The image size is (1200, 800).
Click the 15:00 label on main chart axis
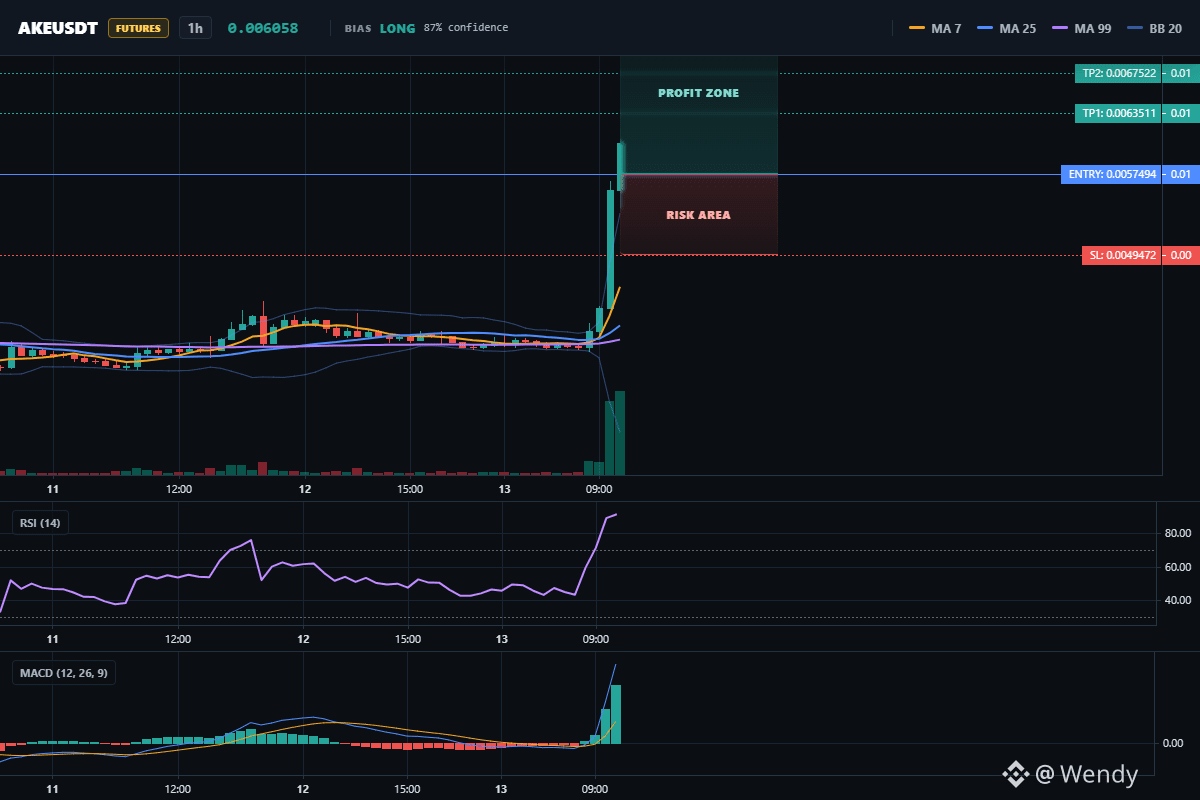[x=409, y=489]
